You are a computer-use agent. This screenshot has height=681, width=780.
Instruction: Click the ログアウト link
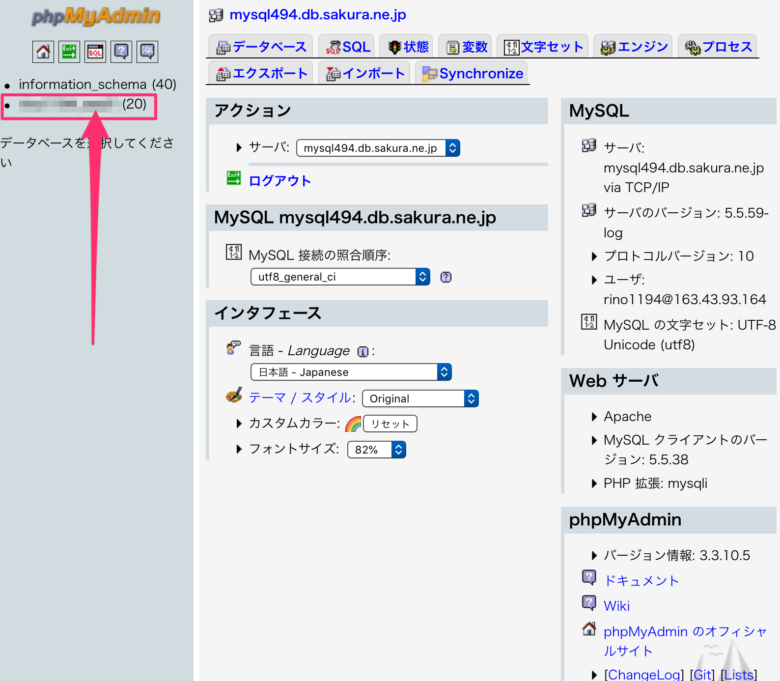click(280, 181)
